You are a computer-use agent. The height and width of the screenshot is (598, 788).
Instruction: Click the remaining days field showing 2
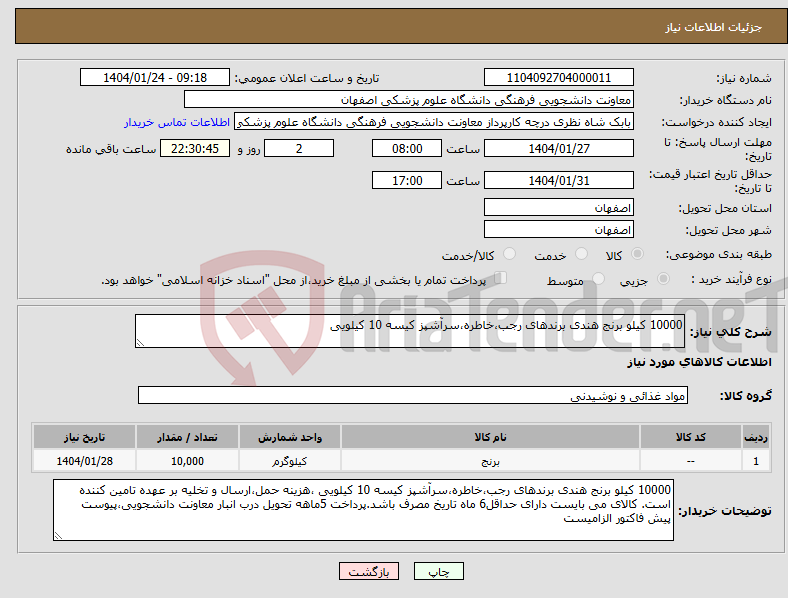pos(299,149)
